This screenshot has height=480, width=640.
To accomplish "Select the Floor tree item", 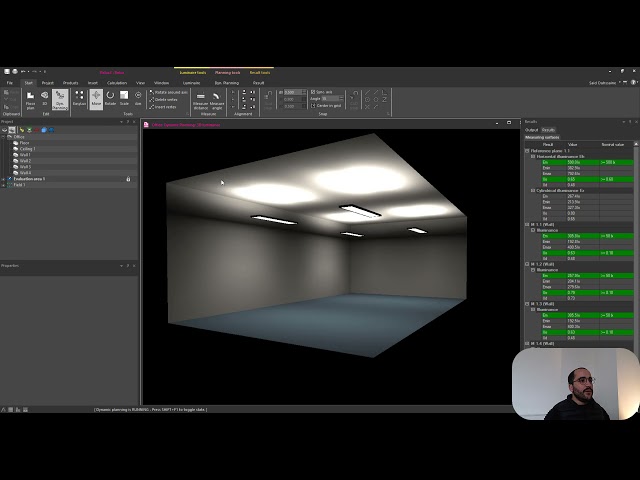I will click(24, 143).
